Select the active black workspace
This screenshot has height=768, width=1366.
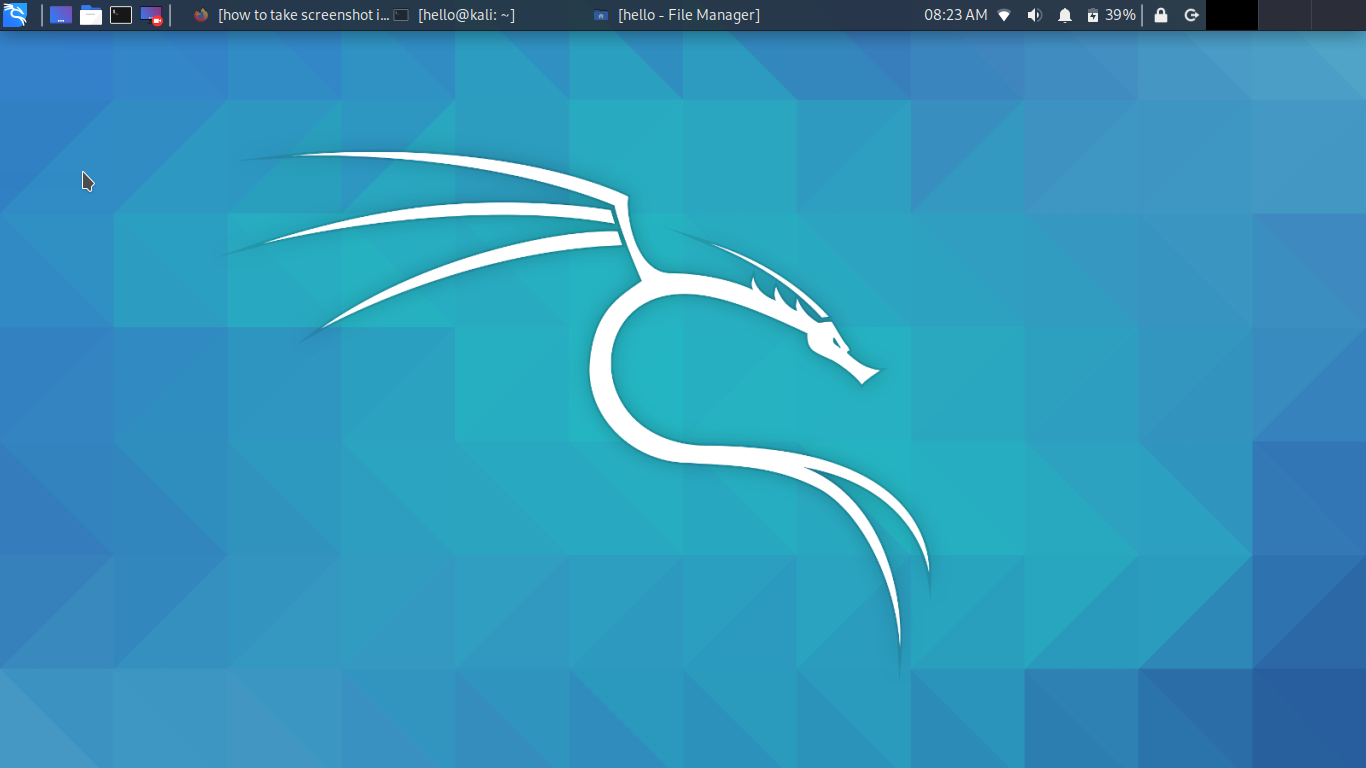pos(1232,15)
